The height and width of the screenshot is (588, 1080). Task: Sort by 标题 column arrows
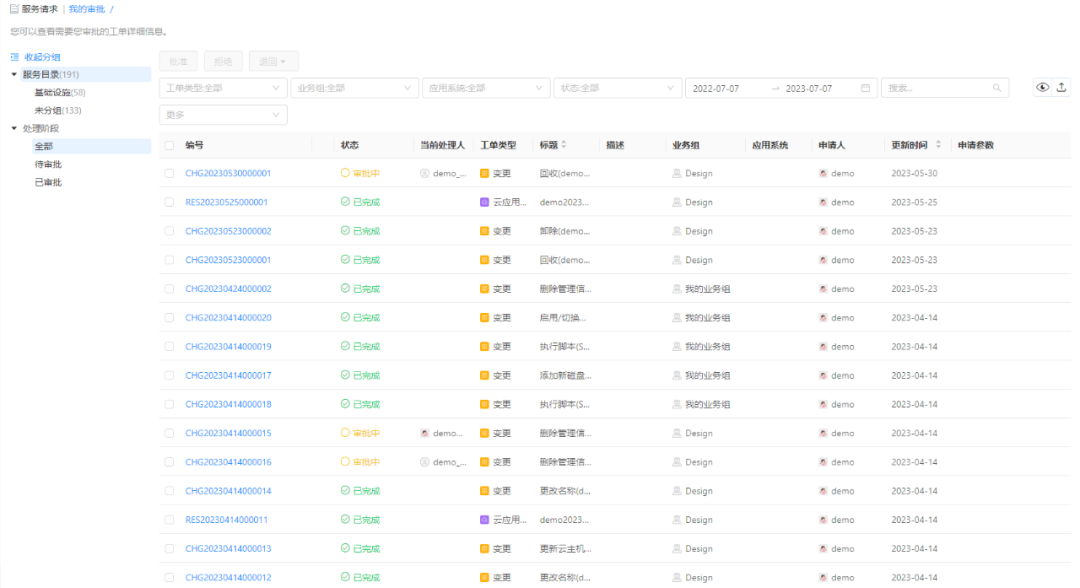(564, 145)
